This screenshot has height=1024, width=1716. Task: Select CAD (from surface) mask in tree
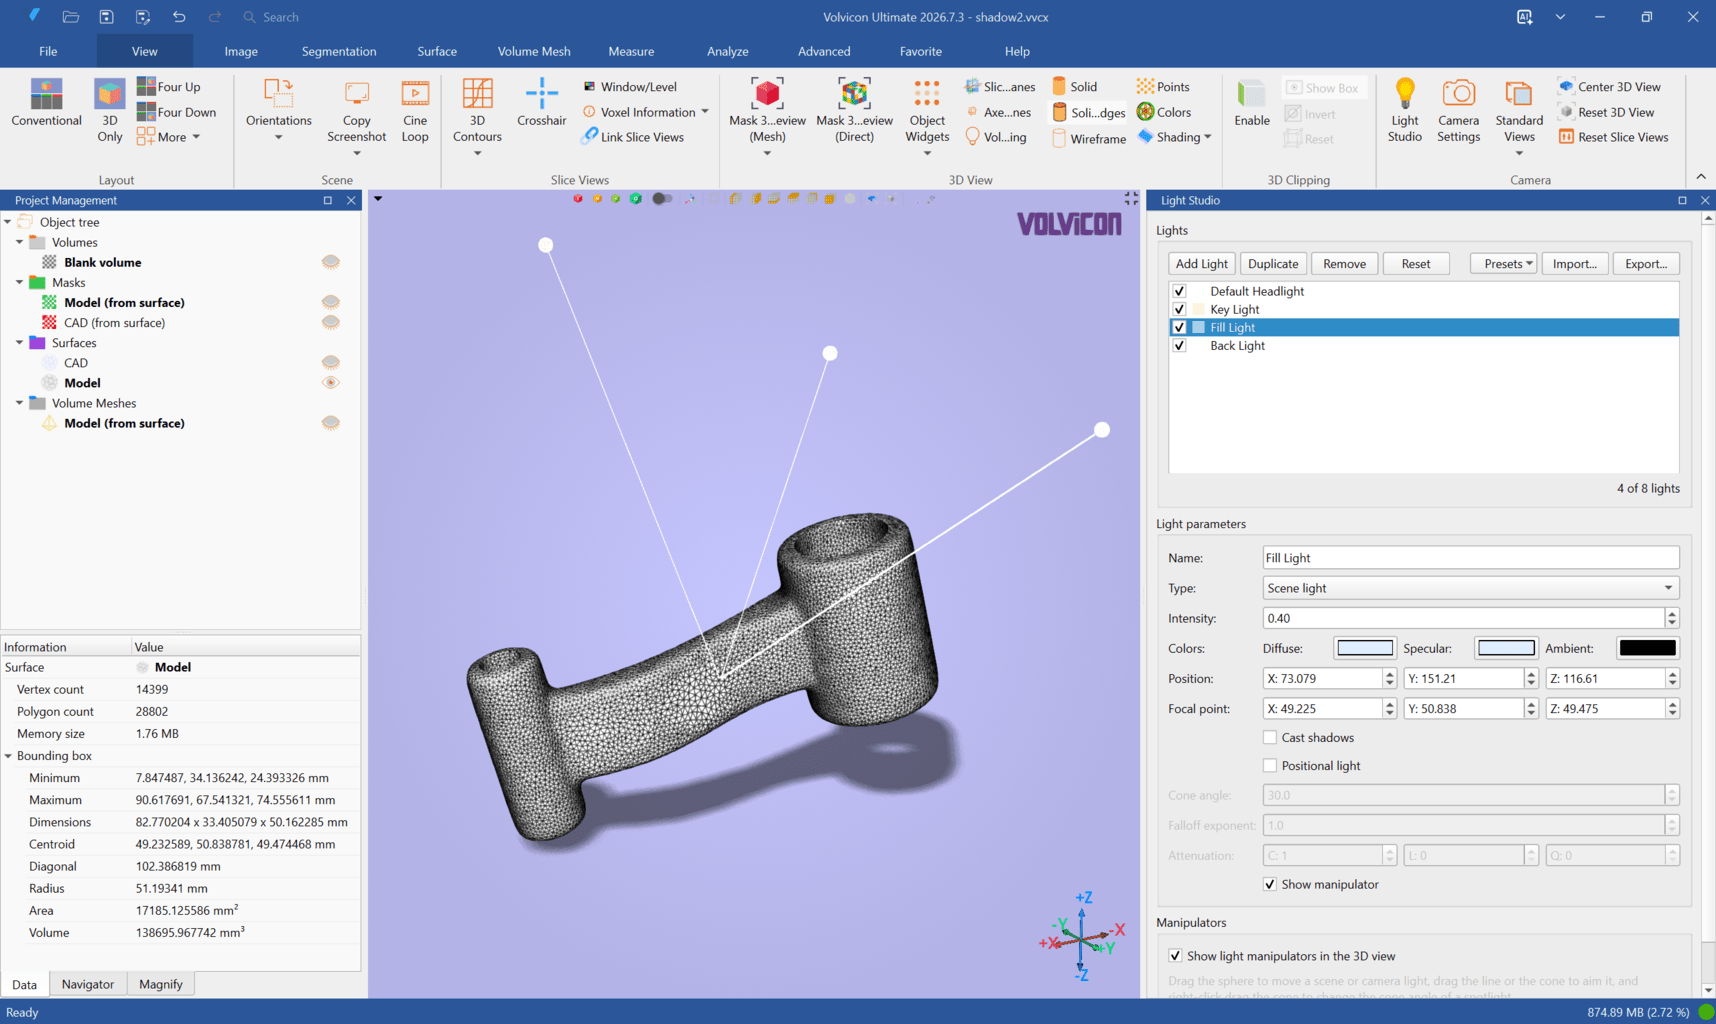114,323
